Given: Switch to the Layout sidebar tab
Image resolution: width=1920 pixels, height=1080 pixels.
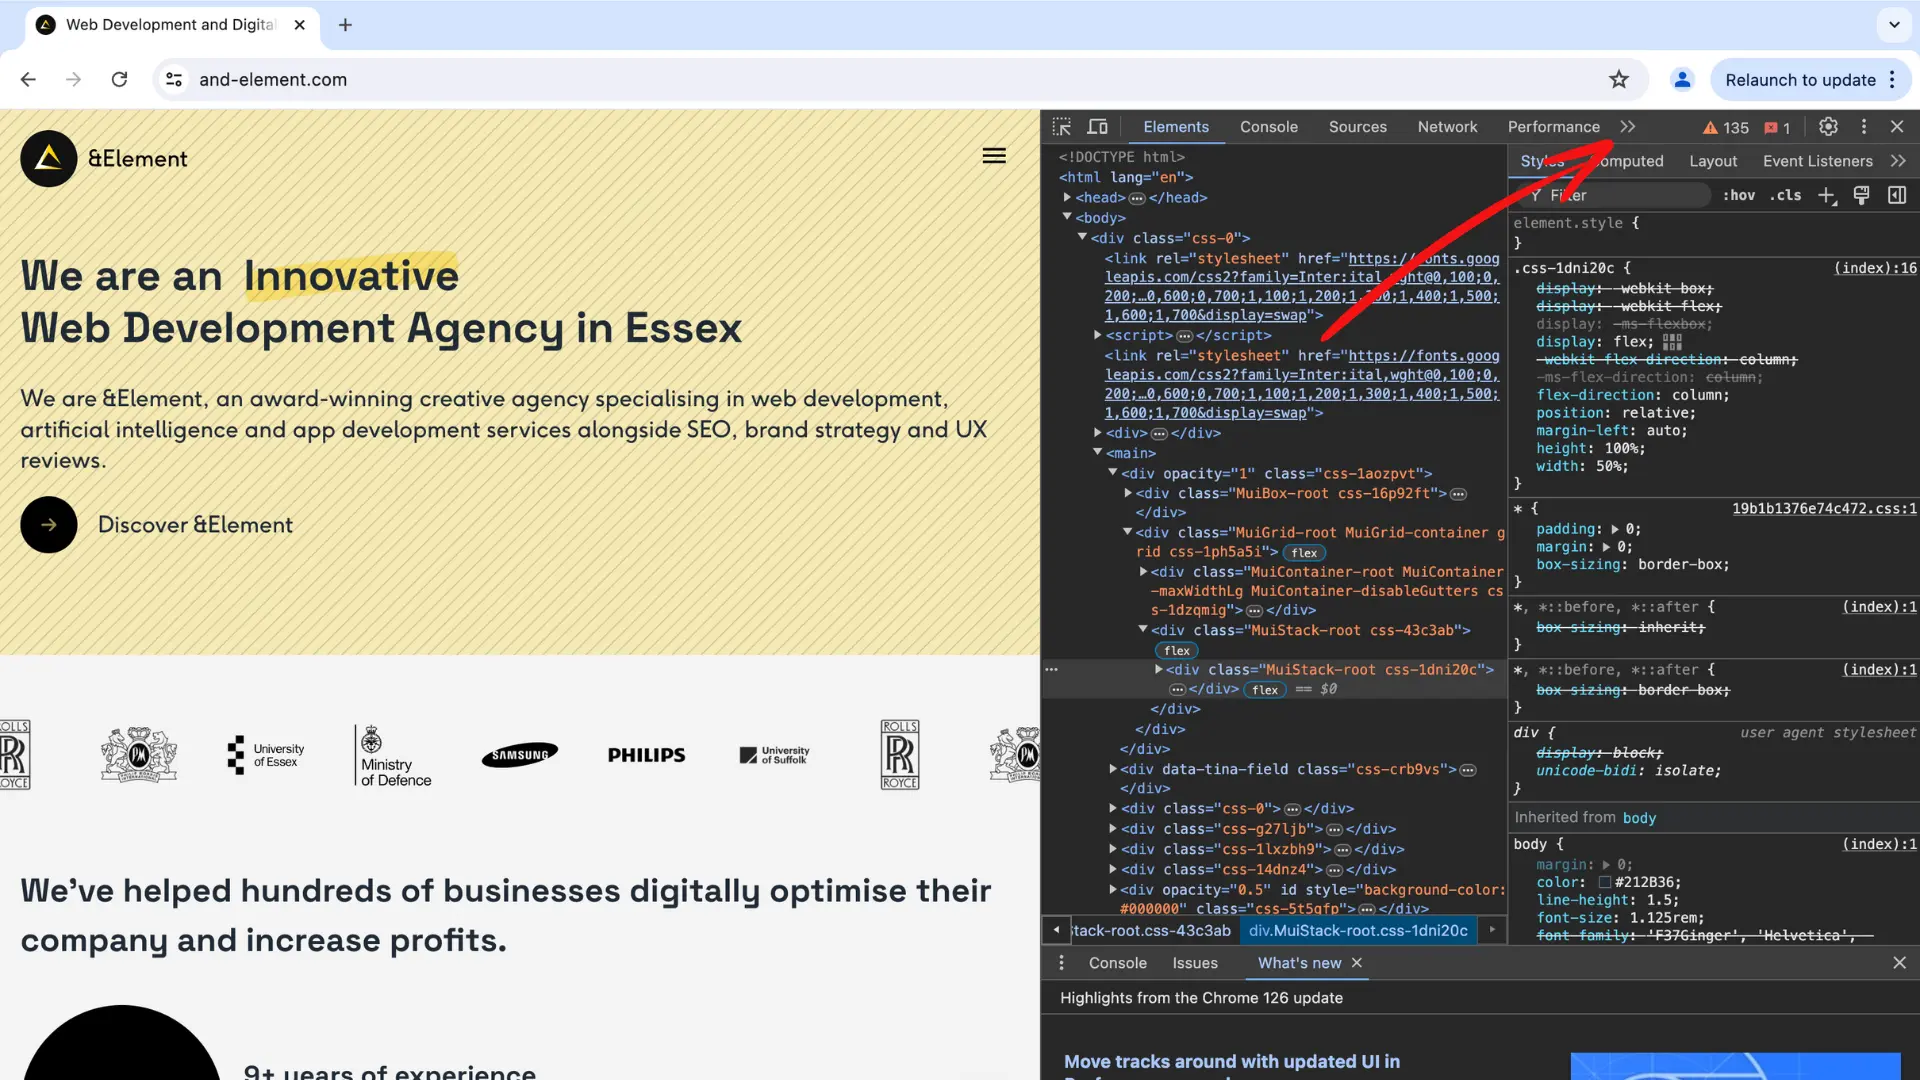Looking at the screenshot, I should (1712, 161).
